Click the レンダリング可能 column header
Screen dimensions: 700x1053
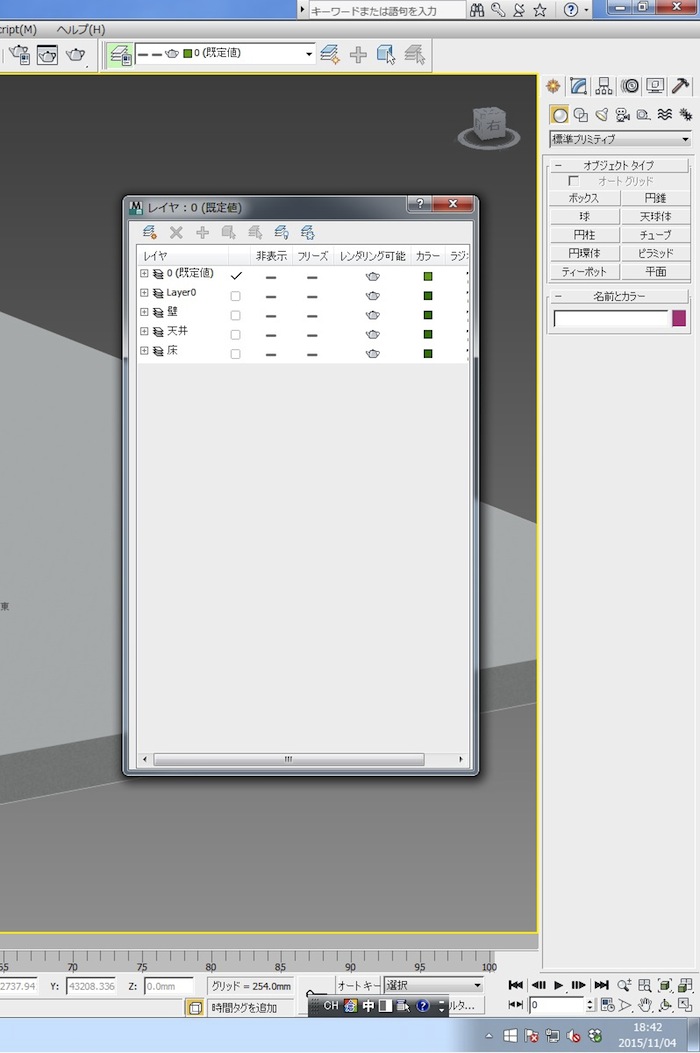click(x=372, y=256)
